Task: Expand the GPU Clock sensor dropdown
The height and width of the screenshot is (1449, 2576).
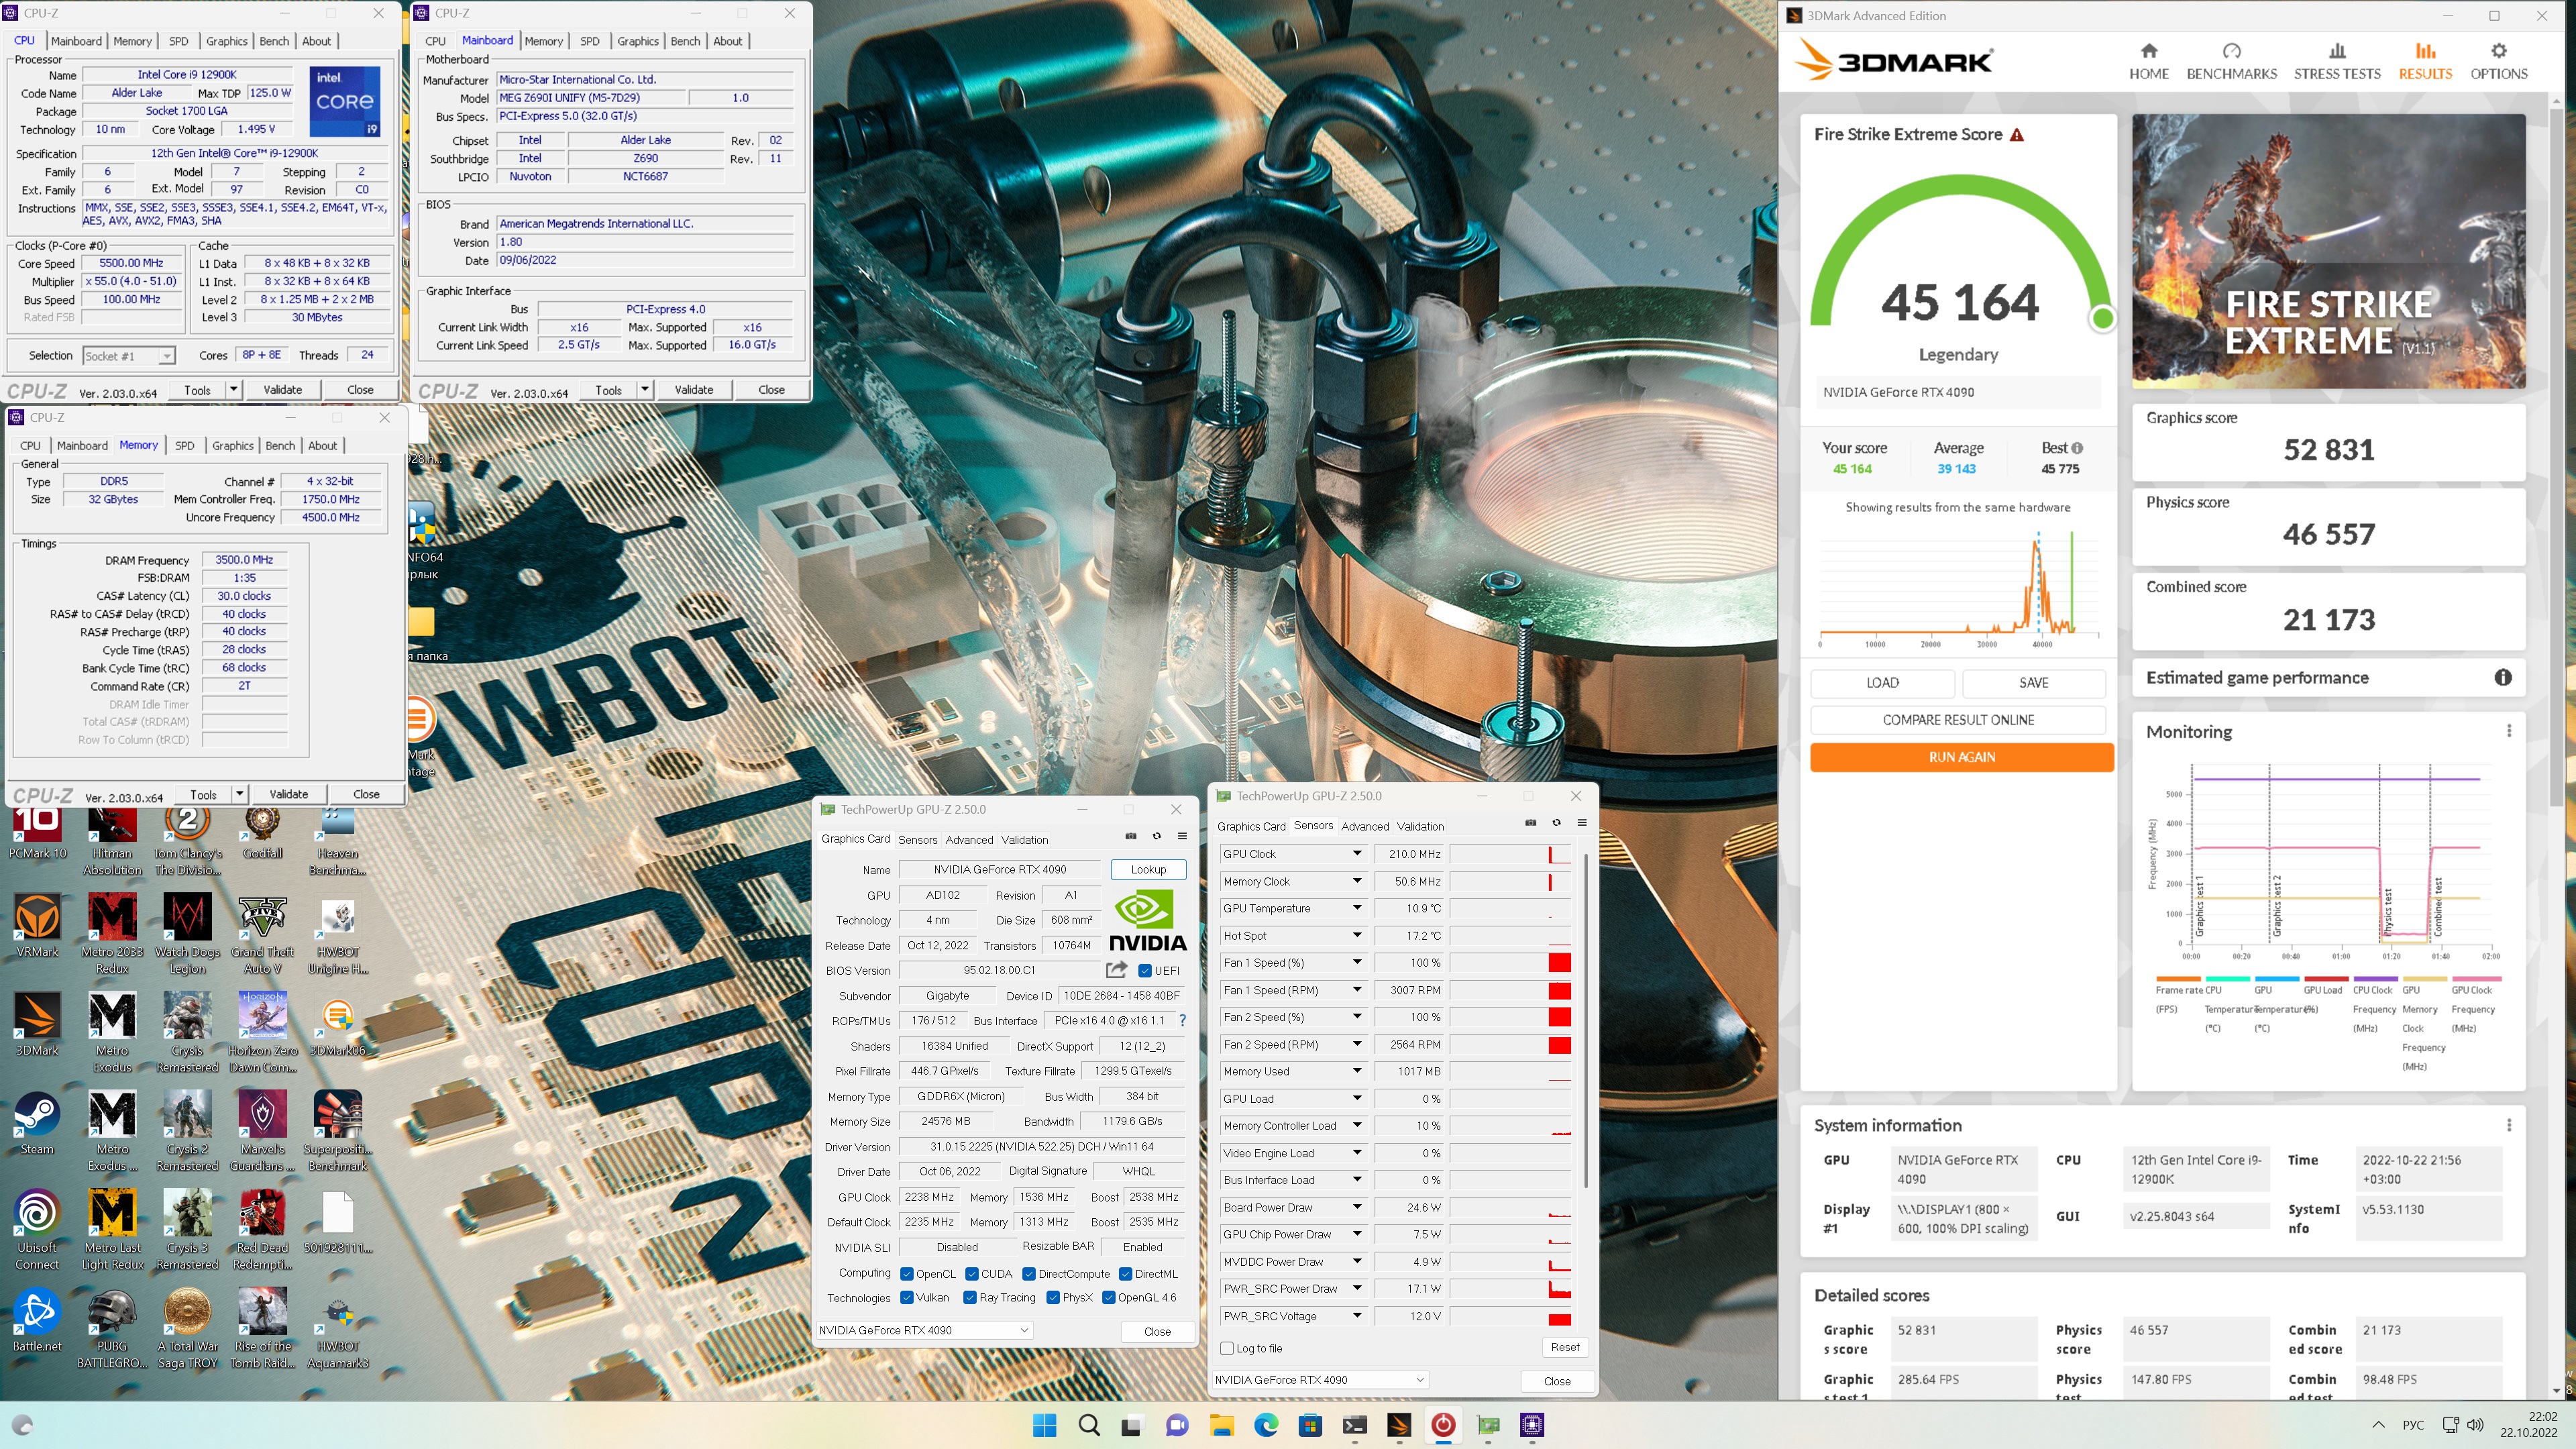Action: (x=1356, y=854)
